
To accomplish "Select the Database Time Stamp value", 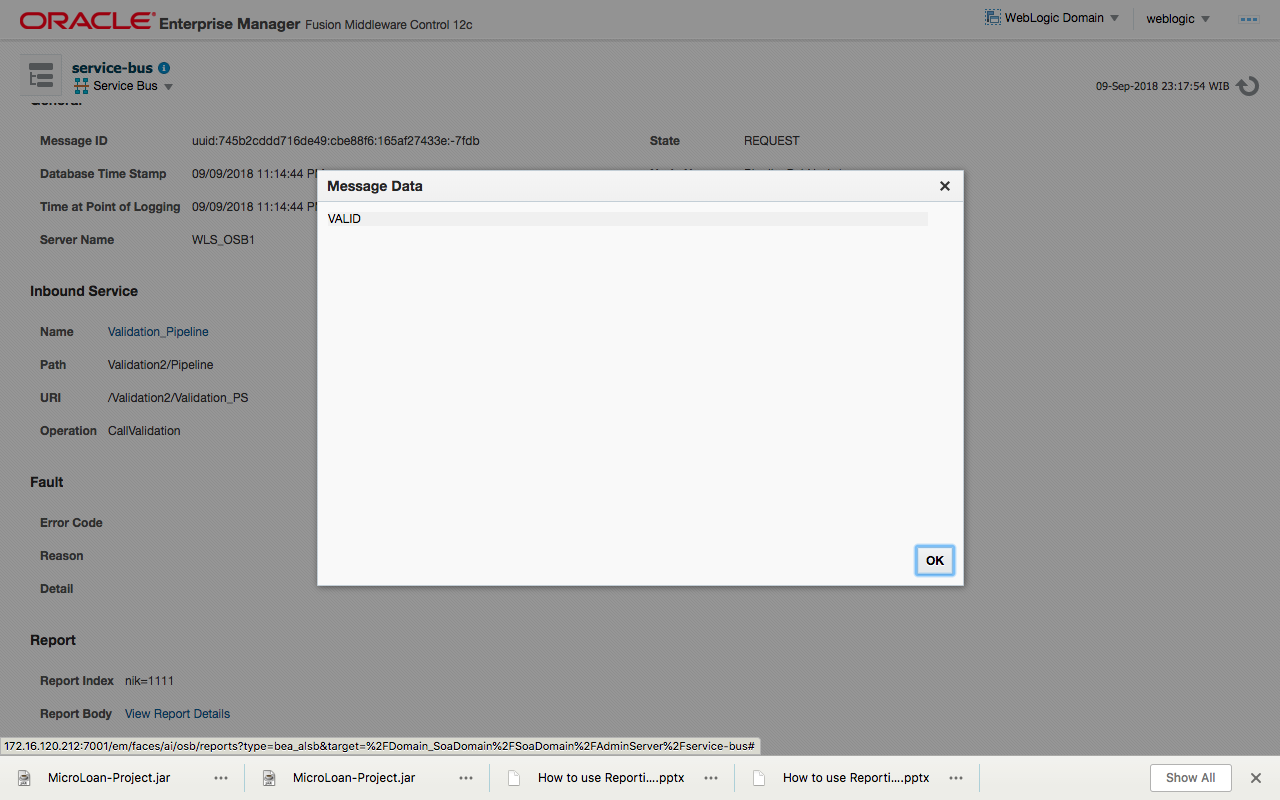I will pyautogui.click(x=255, y=174).
